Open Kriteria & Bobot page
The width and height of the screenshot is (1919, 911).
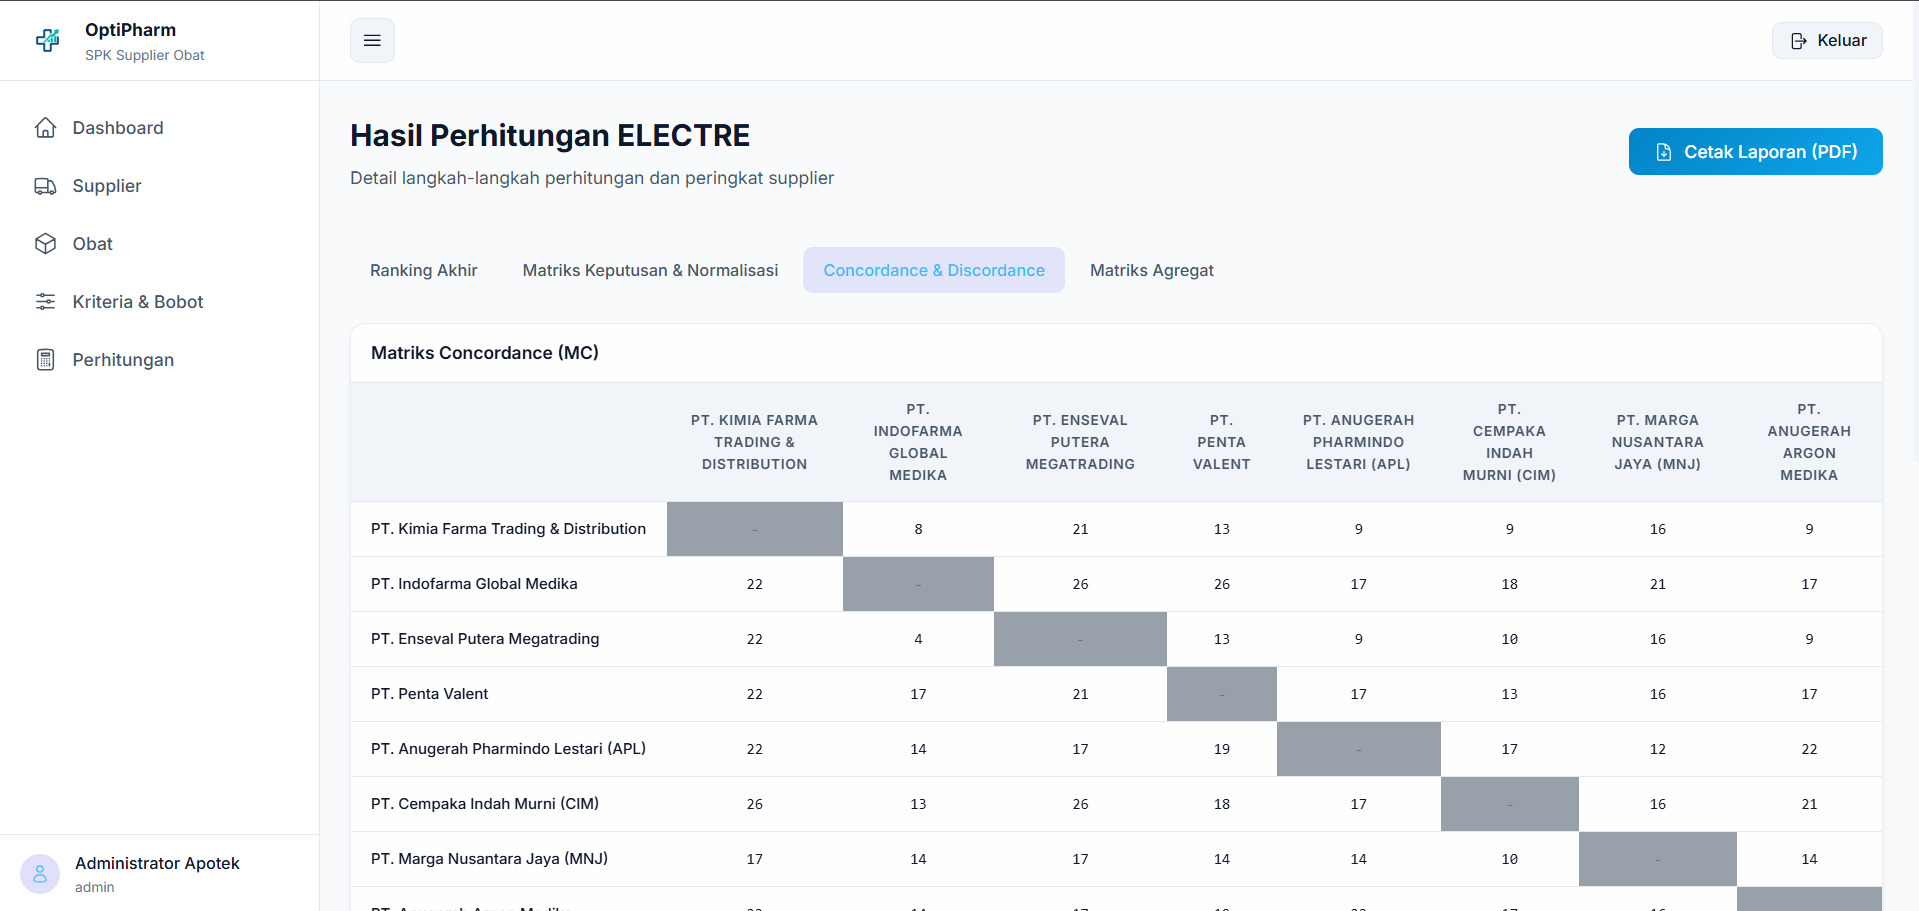tap(138, 302)
